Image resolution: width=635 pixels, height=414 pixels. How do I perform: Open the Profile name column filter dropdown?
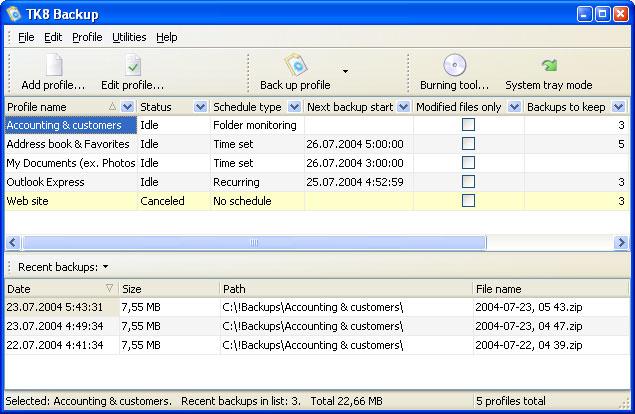(127, 107)
